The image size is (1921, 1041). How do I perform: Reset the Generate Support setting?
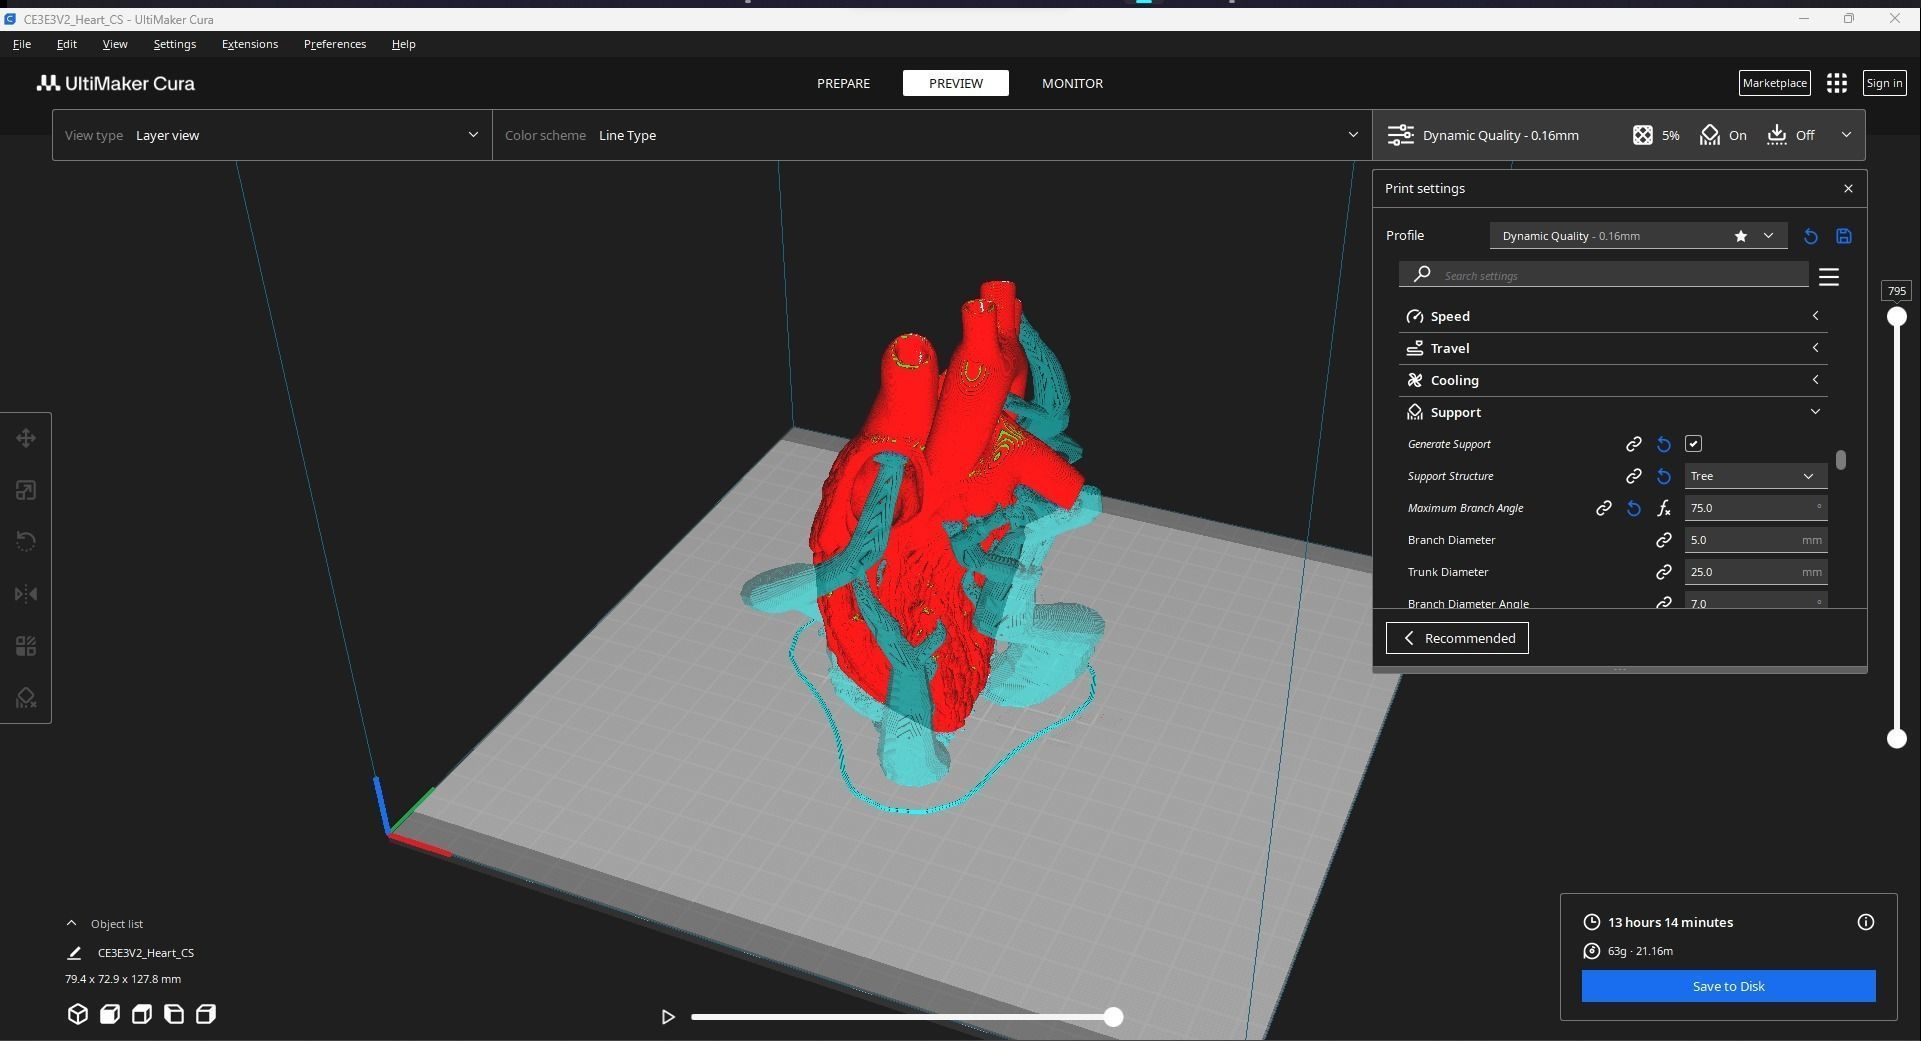pos(1664,444)
